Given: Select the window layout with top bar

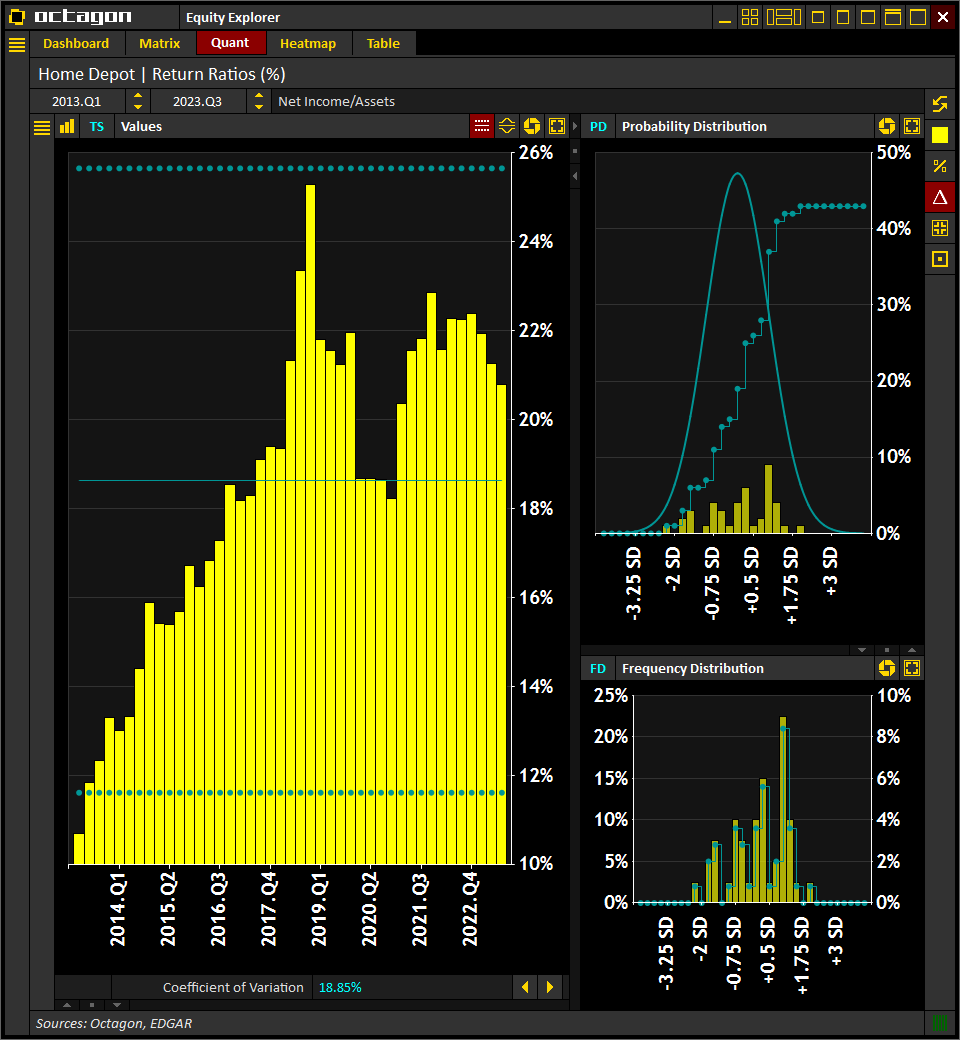Looking at the screenshot, I should [x=893, y=17].
